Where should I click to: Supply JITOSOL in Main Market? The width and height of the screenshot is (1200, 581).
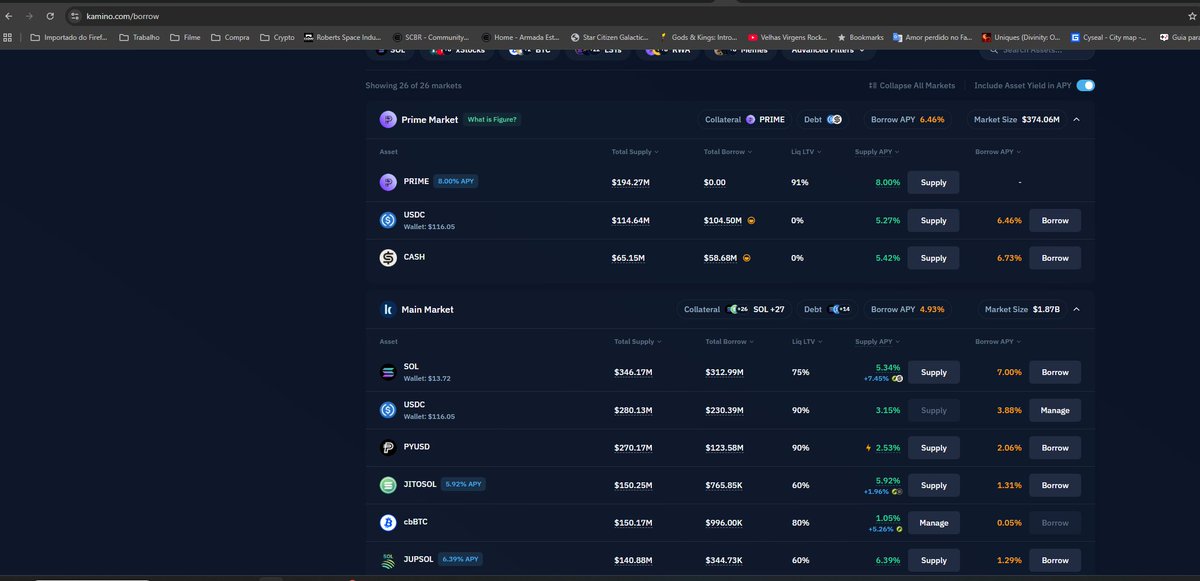coord(933,485)
